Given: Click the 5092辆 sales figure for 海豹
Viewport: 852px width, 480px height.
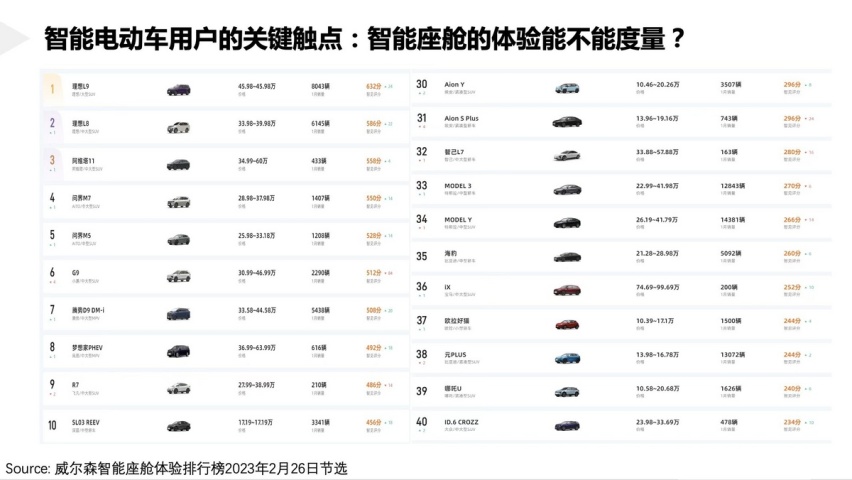Looking at the screenshot, I should pos(731,253).
